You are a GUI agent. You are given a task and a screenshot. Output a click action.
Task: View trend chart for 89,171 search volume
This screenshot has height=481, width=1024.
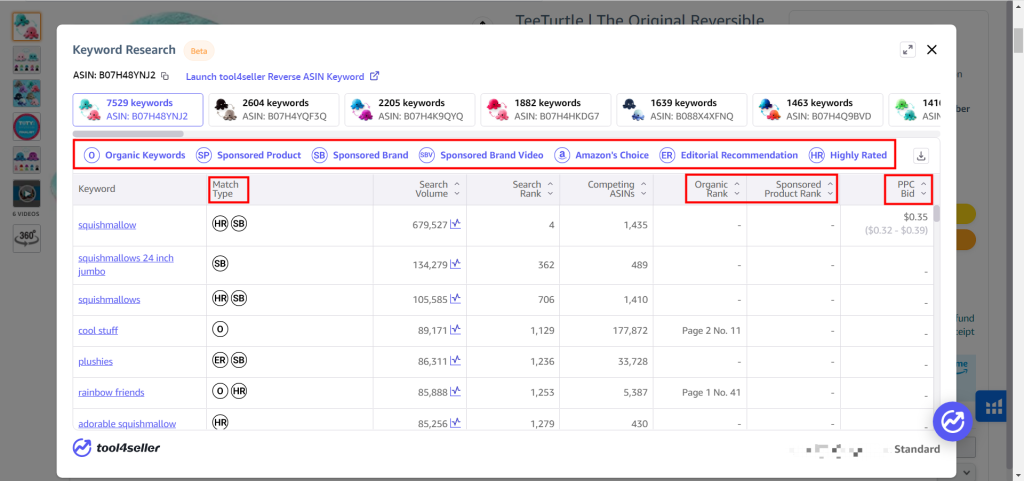(x=456, y=330)
